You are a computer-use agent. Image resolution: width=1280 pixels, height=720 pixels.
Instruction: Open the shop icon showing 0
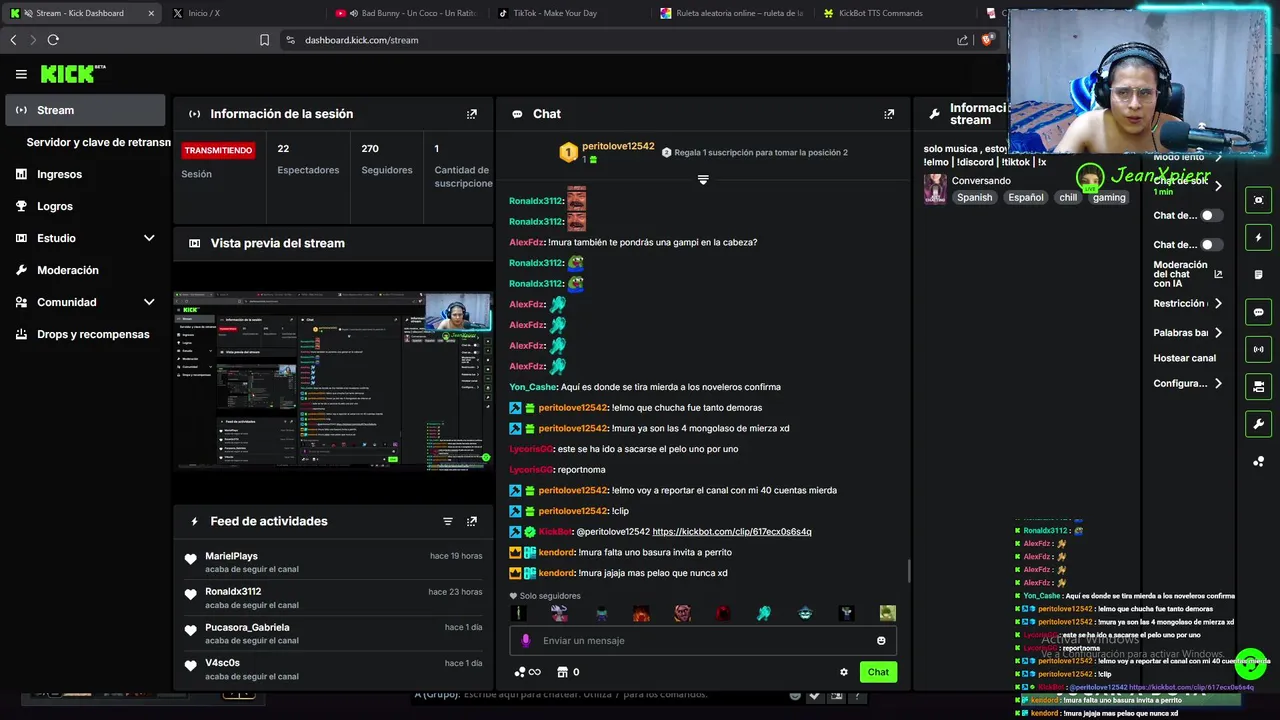(568, 672)
